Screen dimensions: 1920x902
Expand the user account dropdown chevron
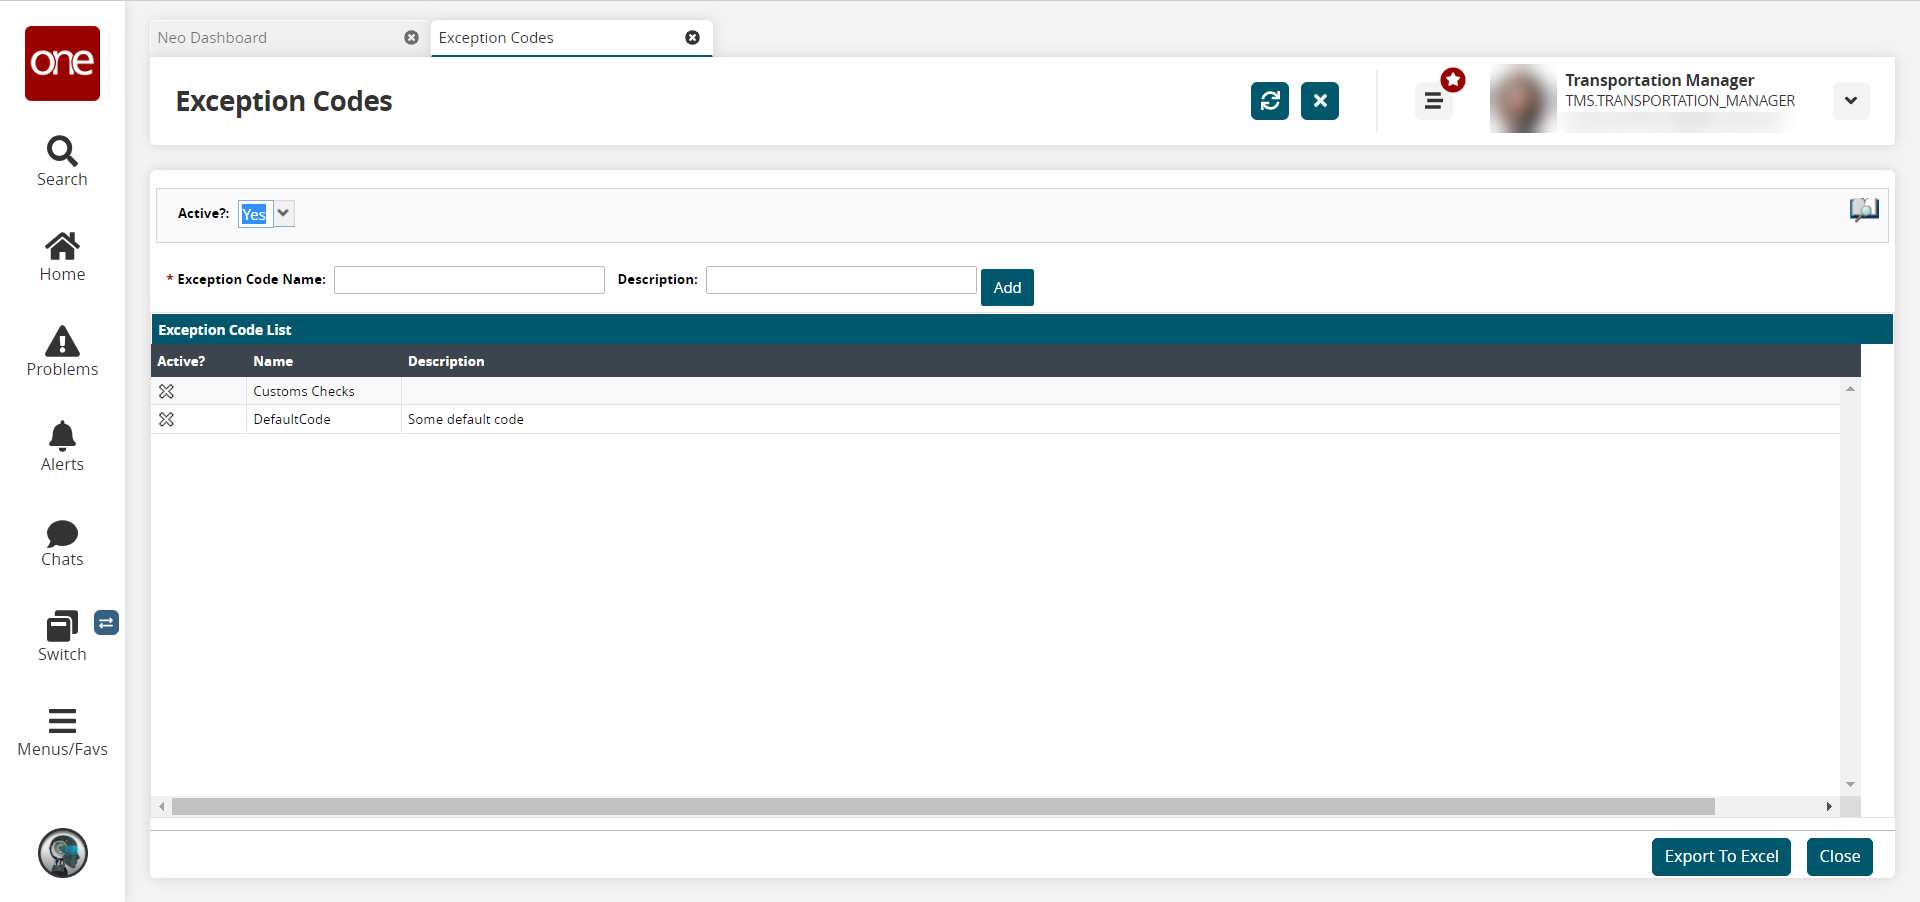click(1851, 101)
